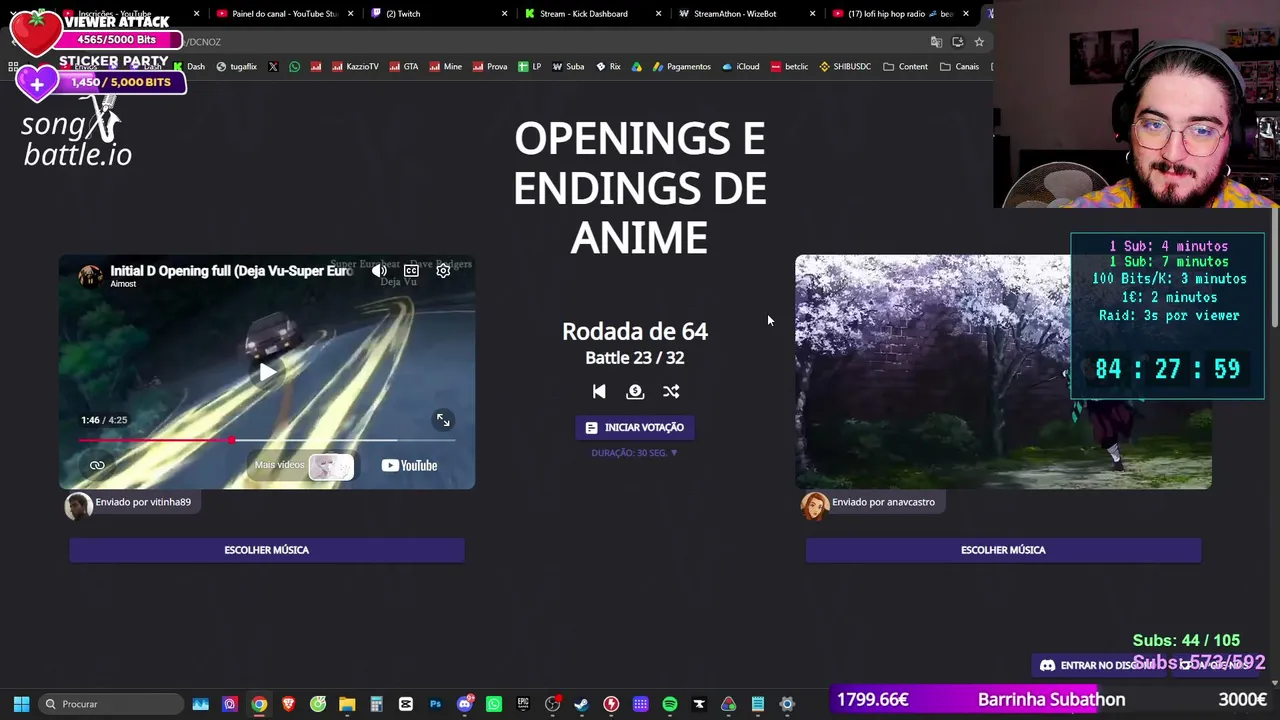1280x720 pixels.
Task: Expand the Duração 30 seg. dropdown
Action: (x=635, y=453)
